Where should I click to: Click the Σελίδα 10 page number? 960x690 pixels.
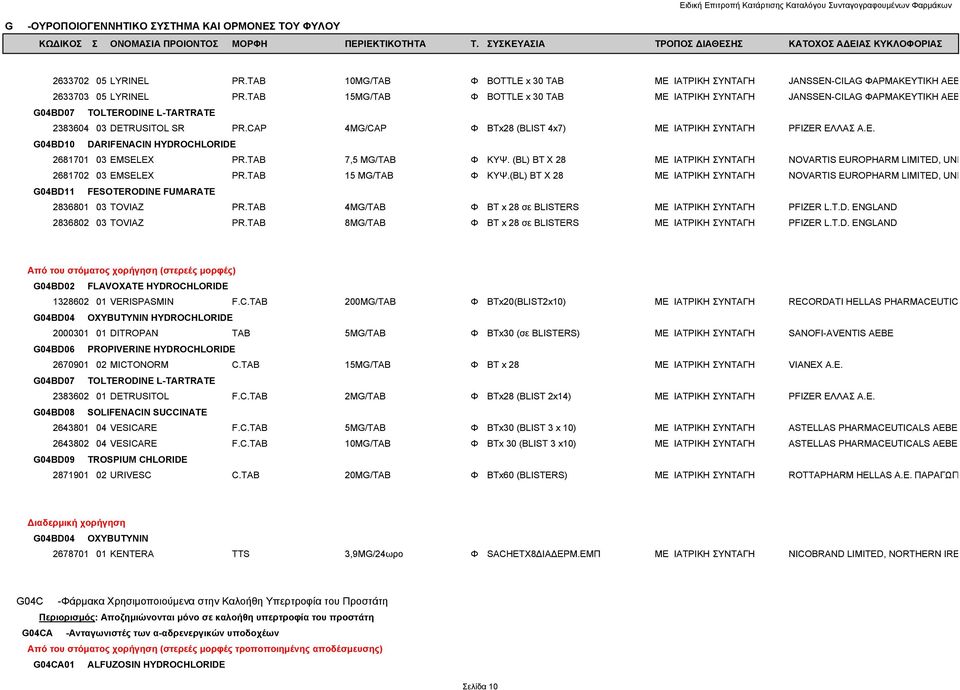pyautogui.click(x=480, y=686)
